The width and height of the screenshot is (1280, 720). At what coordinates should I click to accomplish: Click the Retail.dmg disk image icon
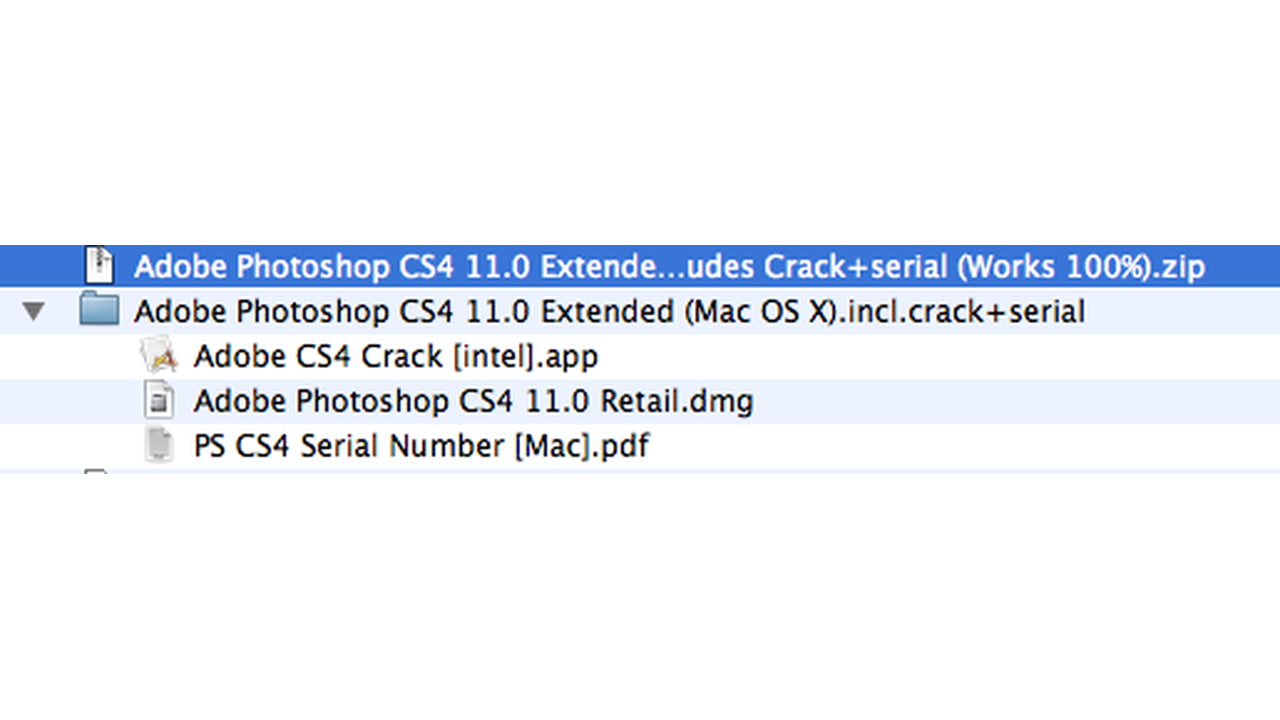pos(159,401)
